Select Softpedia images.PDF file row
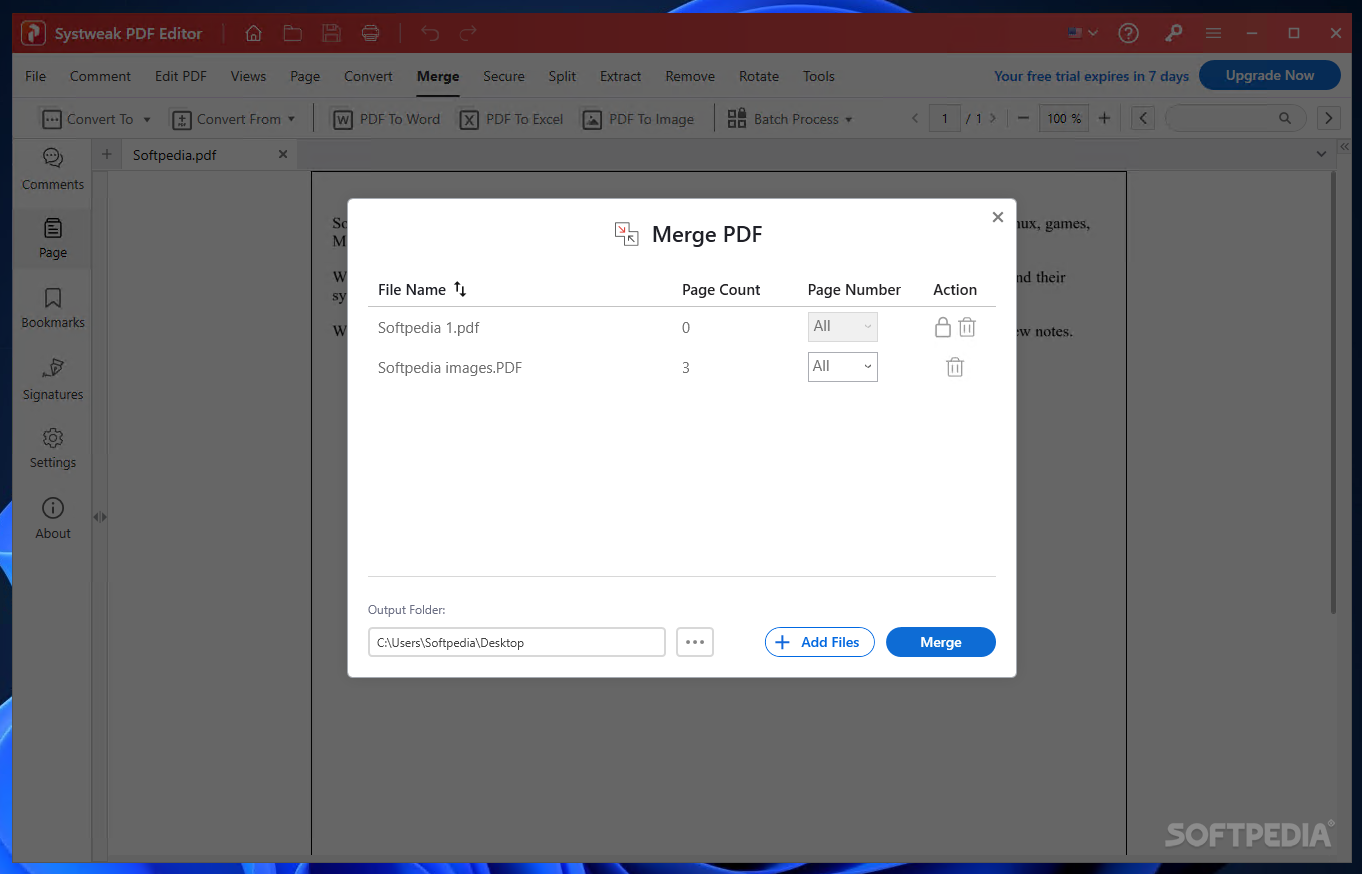Image resolution: width=1362 pixels, height=874 pixels. click(x=682, y=367)
